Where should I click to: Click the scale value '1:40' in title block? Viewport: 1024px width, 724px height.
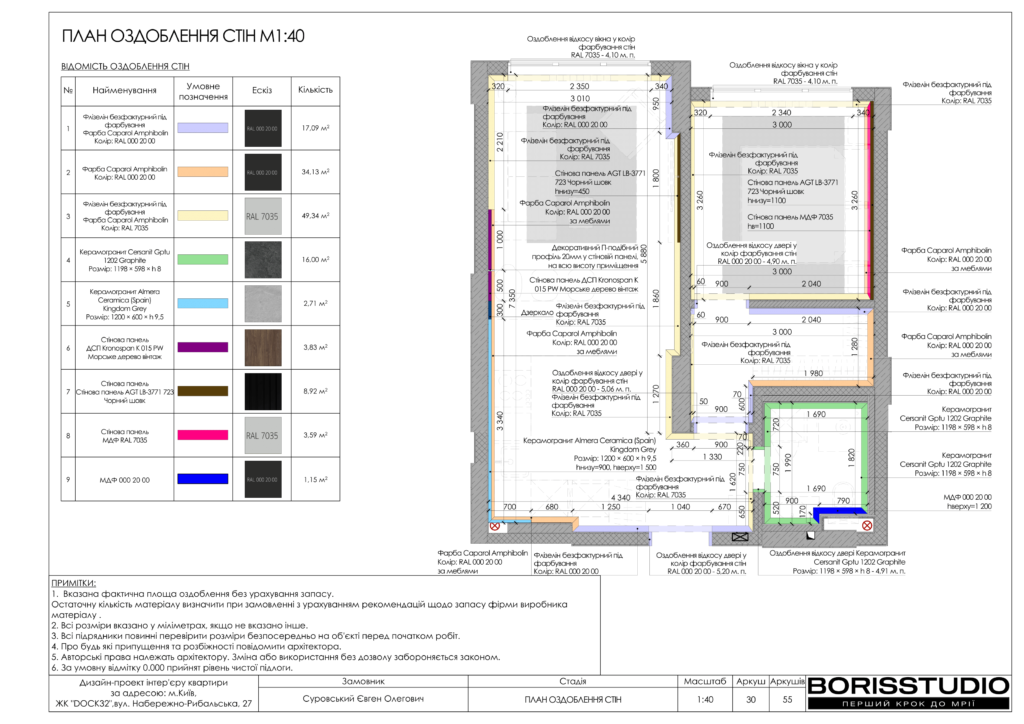coord(705,699)
